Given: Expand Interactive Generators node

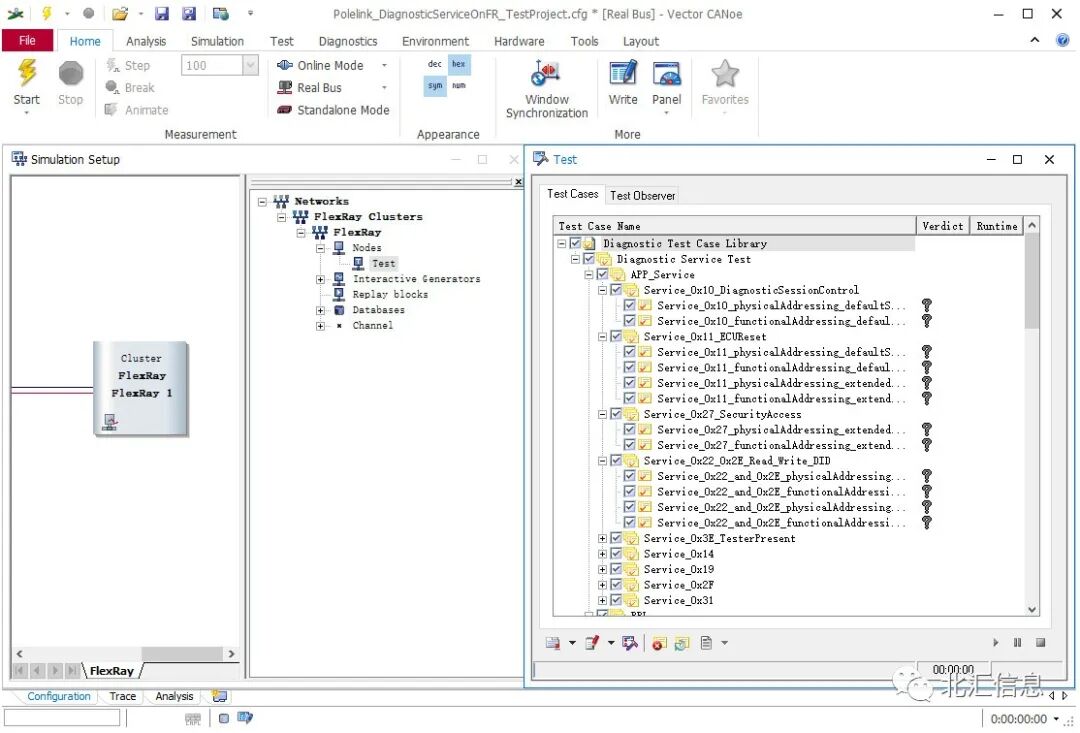Looking at the screenshot, I should coord(320,279).
